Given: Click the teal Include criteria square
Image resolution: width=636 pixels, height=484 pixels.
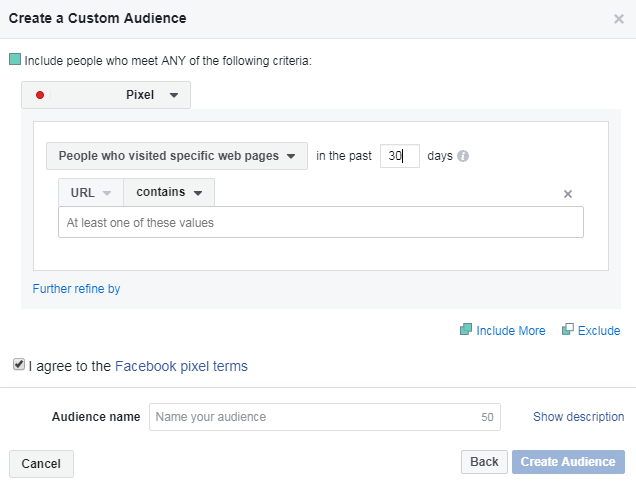Looking at the screenshot, I should 15,59.
